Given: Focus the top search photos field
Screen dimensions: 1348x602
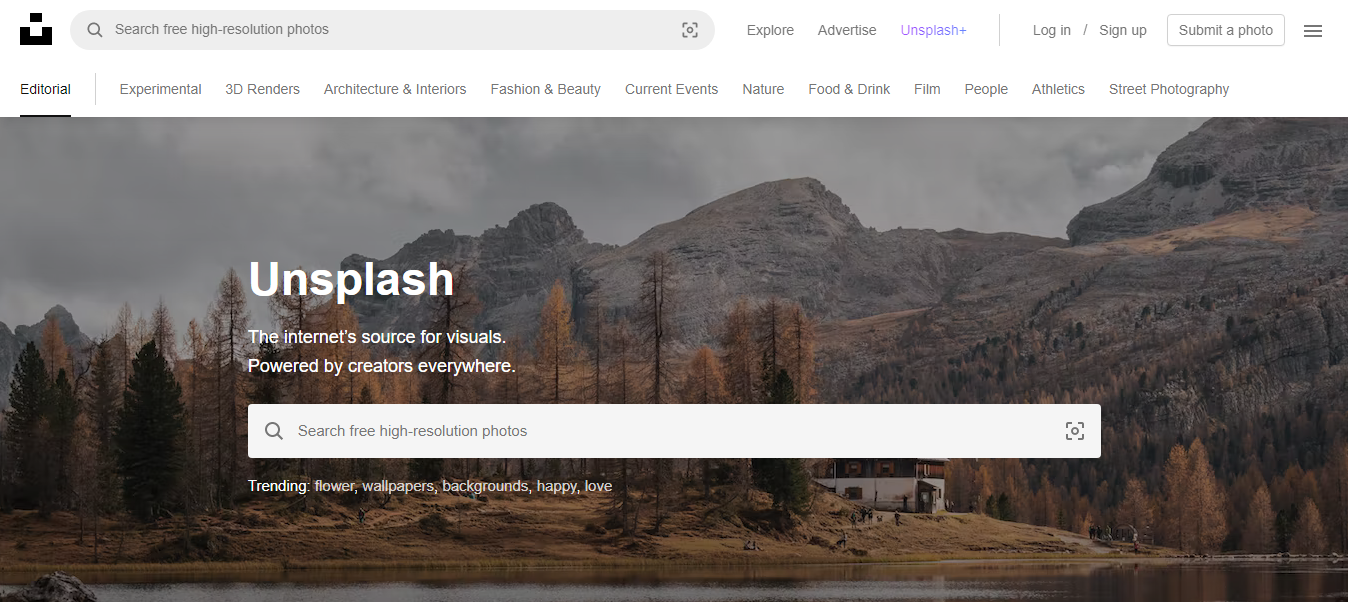Looking at the screenshot, I should click(392, 30).
